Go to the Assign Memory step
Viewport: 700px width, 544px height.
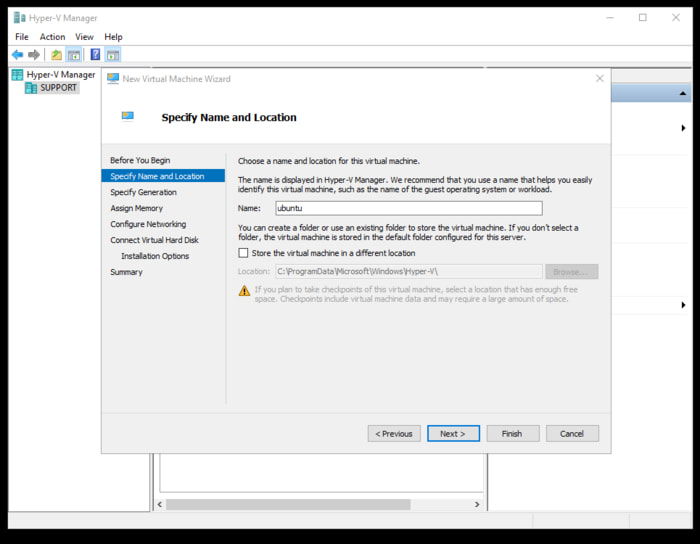point(136,208)
